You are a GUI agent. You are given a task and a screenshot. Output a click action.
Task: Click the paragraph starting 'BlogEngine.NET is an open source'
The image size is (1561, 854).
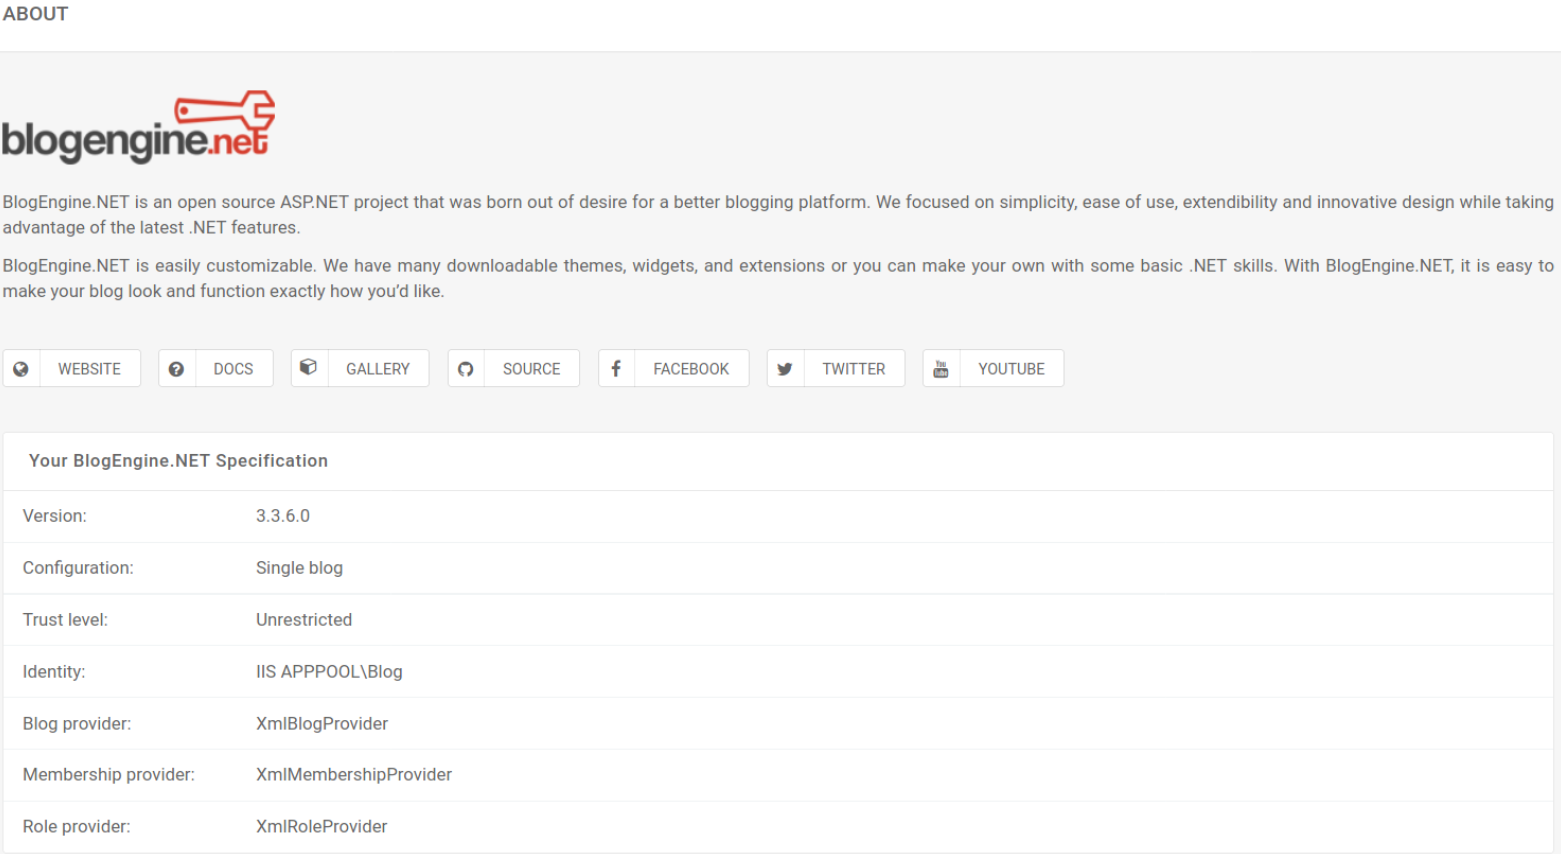click(778, 215)
